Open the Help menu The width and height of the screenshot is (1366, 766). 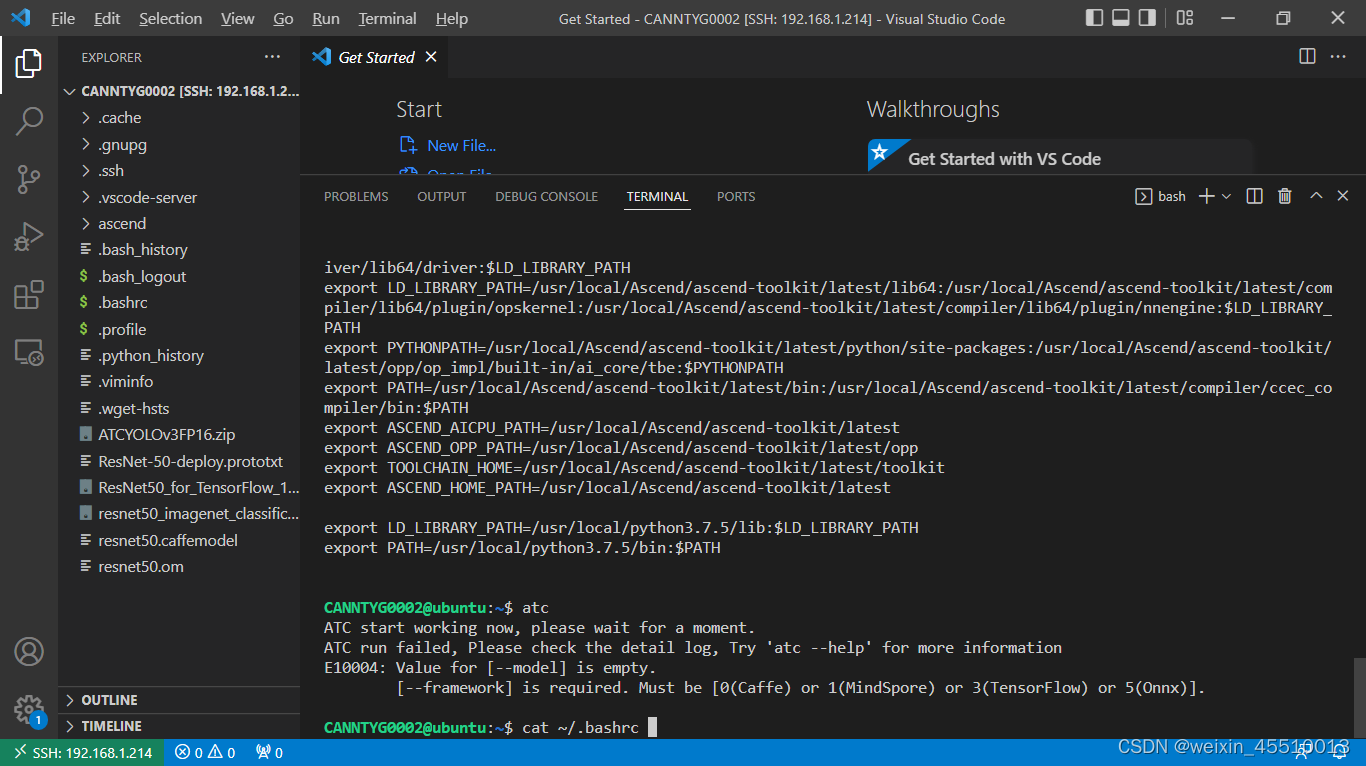[452, 18]
